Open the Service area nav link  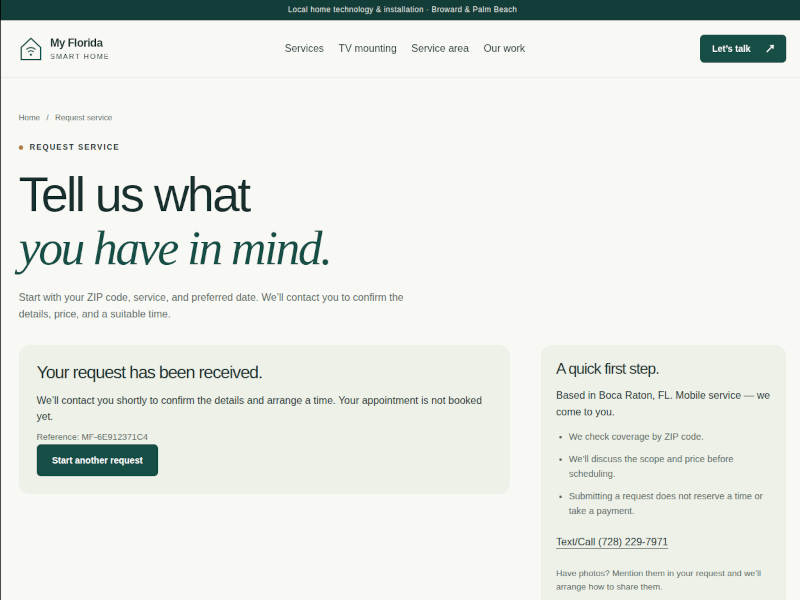(440, 48)
